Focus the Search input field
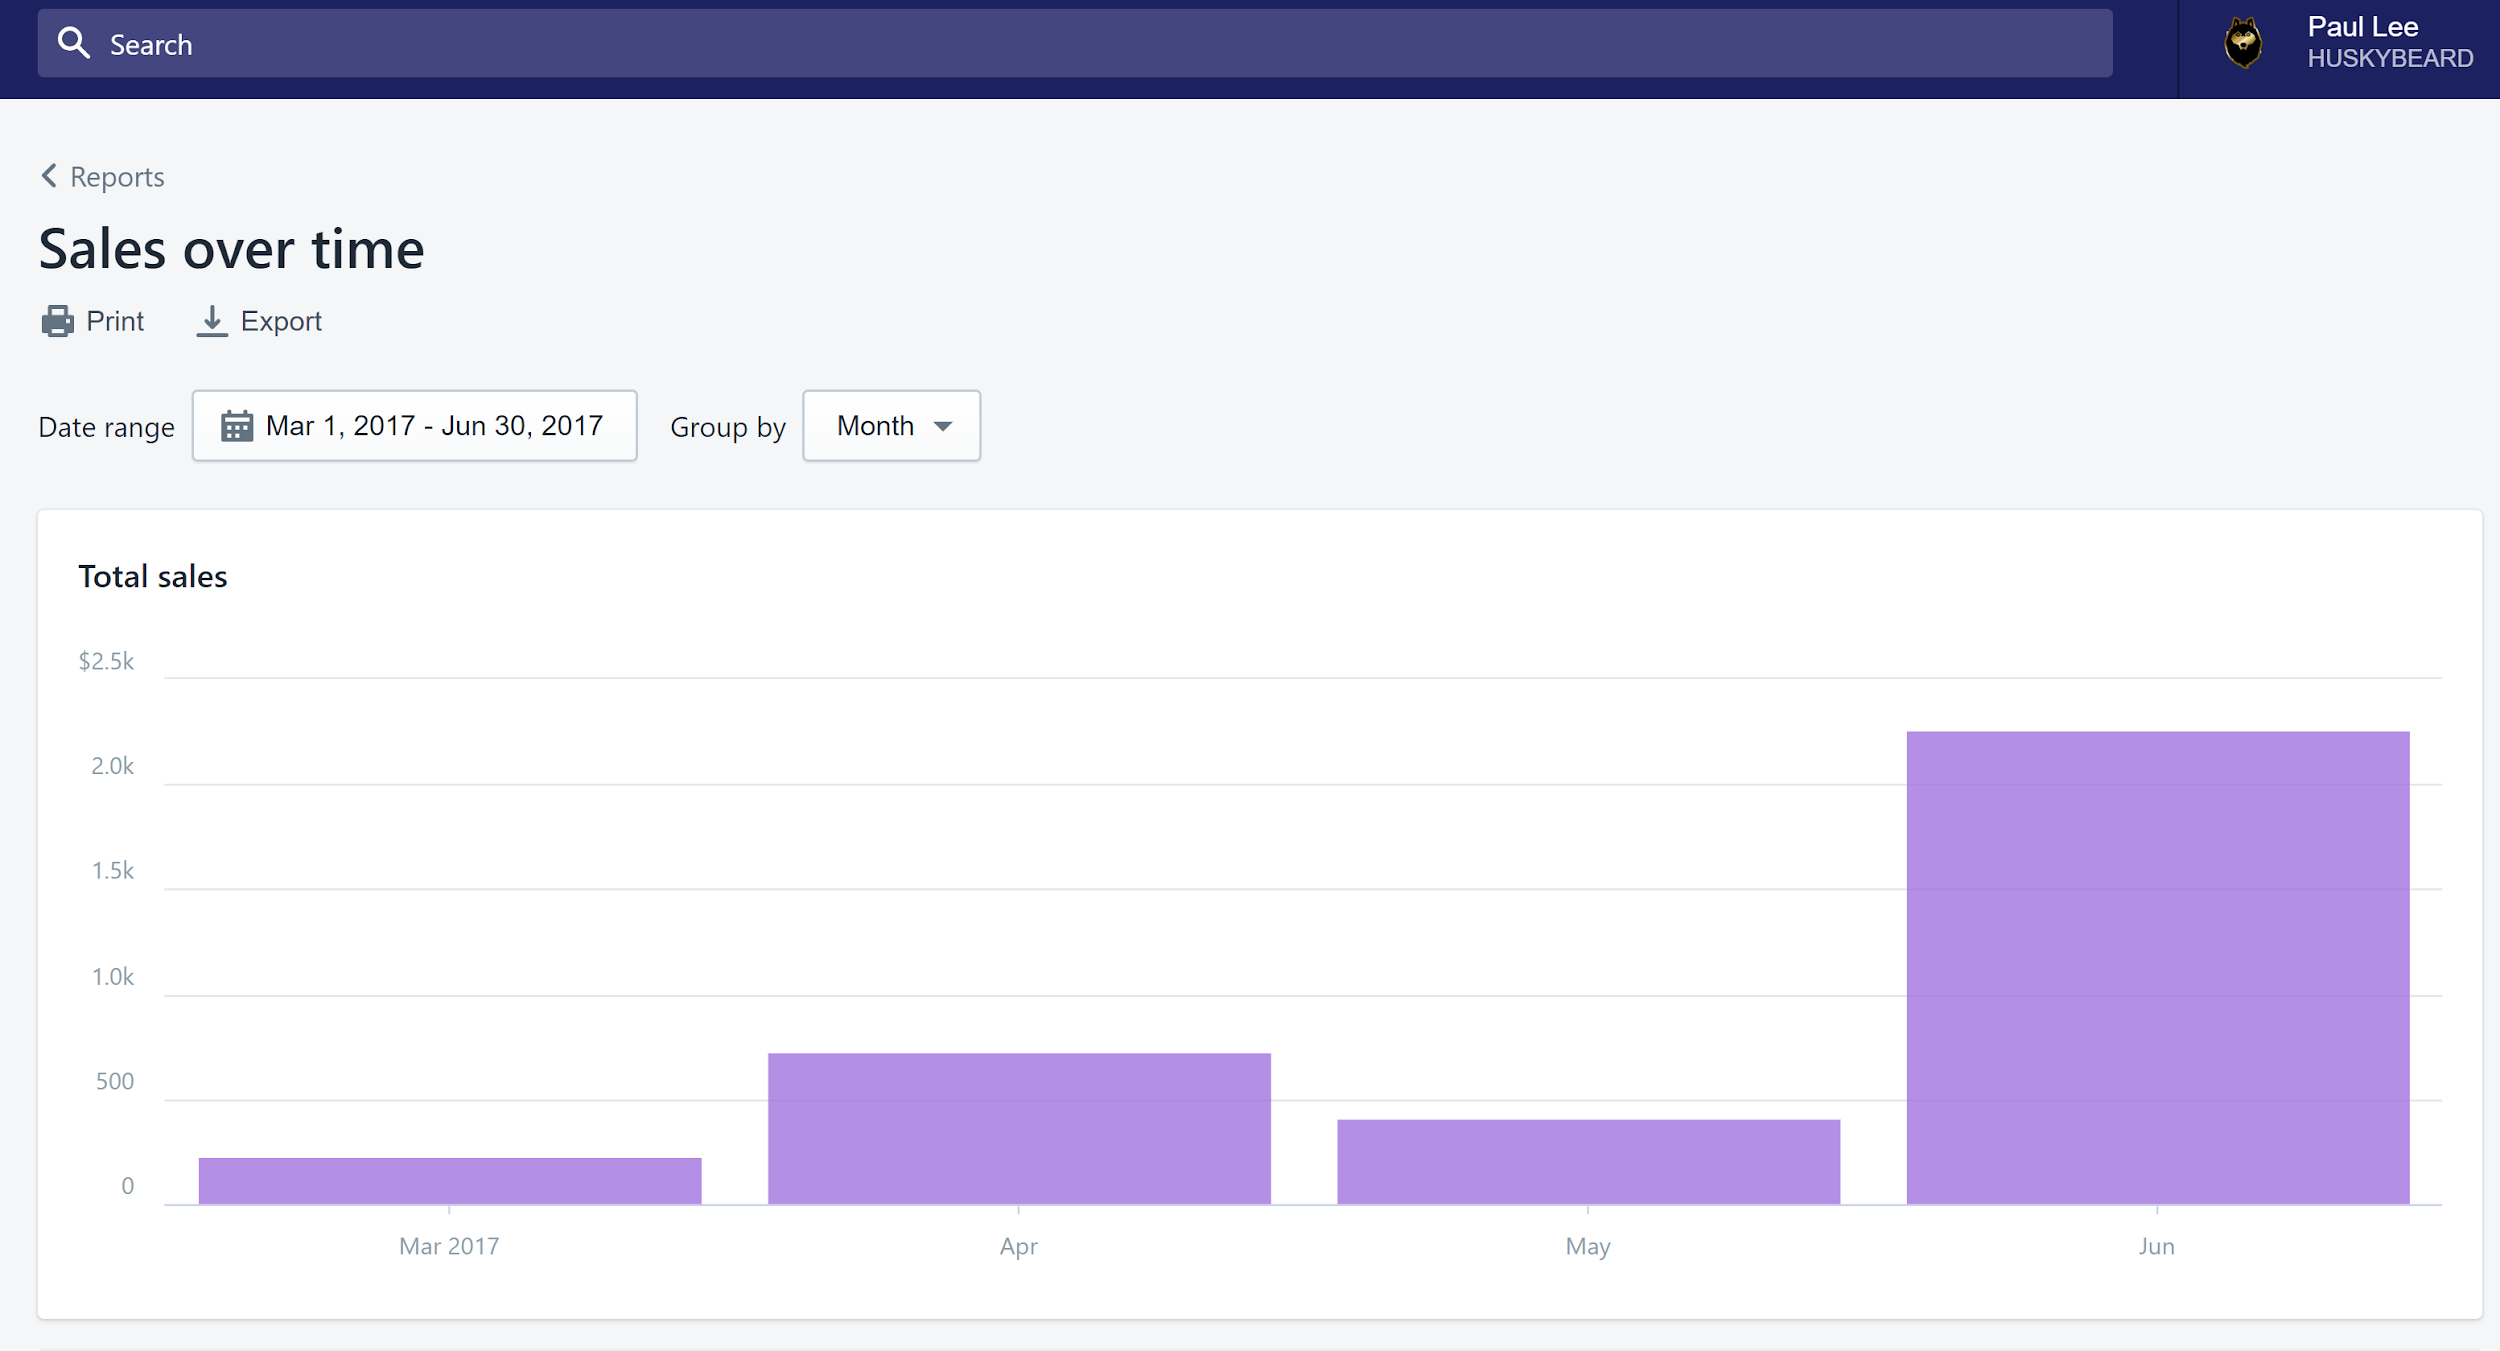2500x1351 pixels. click(x=1100, y=44)
